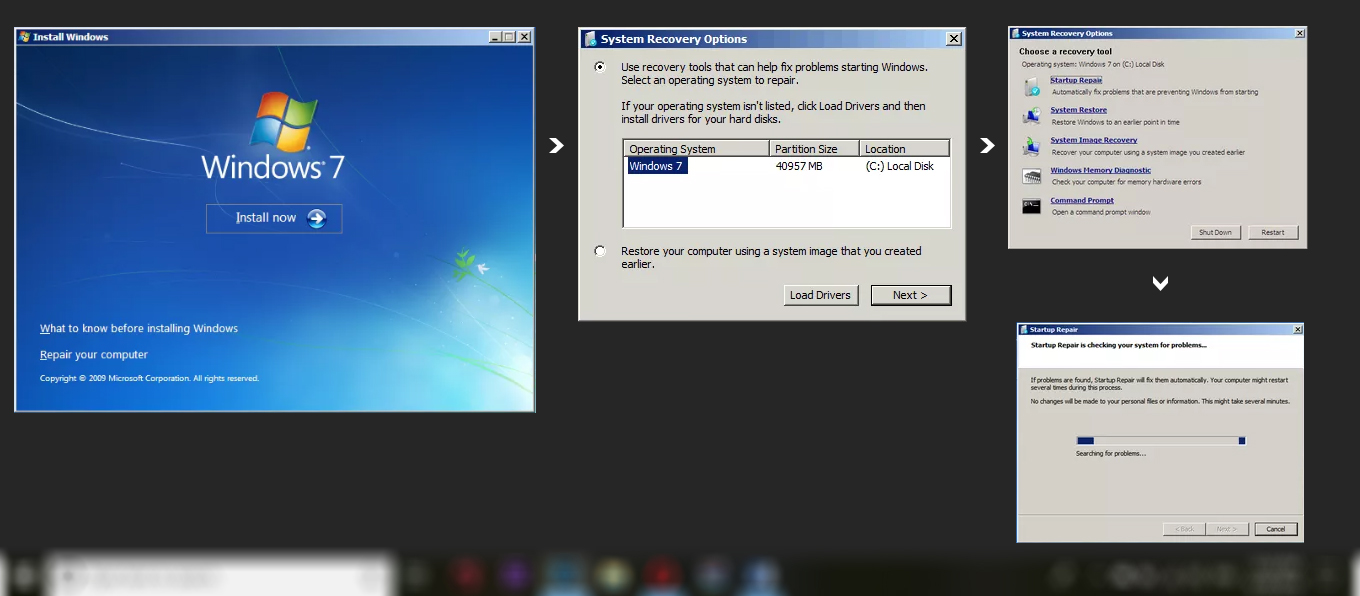Screen dimensions: 1360x596
Task: Click the greyed Next button in Startup Repair
Action: [1226, 529]
